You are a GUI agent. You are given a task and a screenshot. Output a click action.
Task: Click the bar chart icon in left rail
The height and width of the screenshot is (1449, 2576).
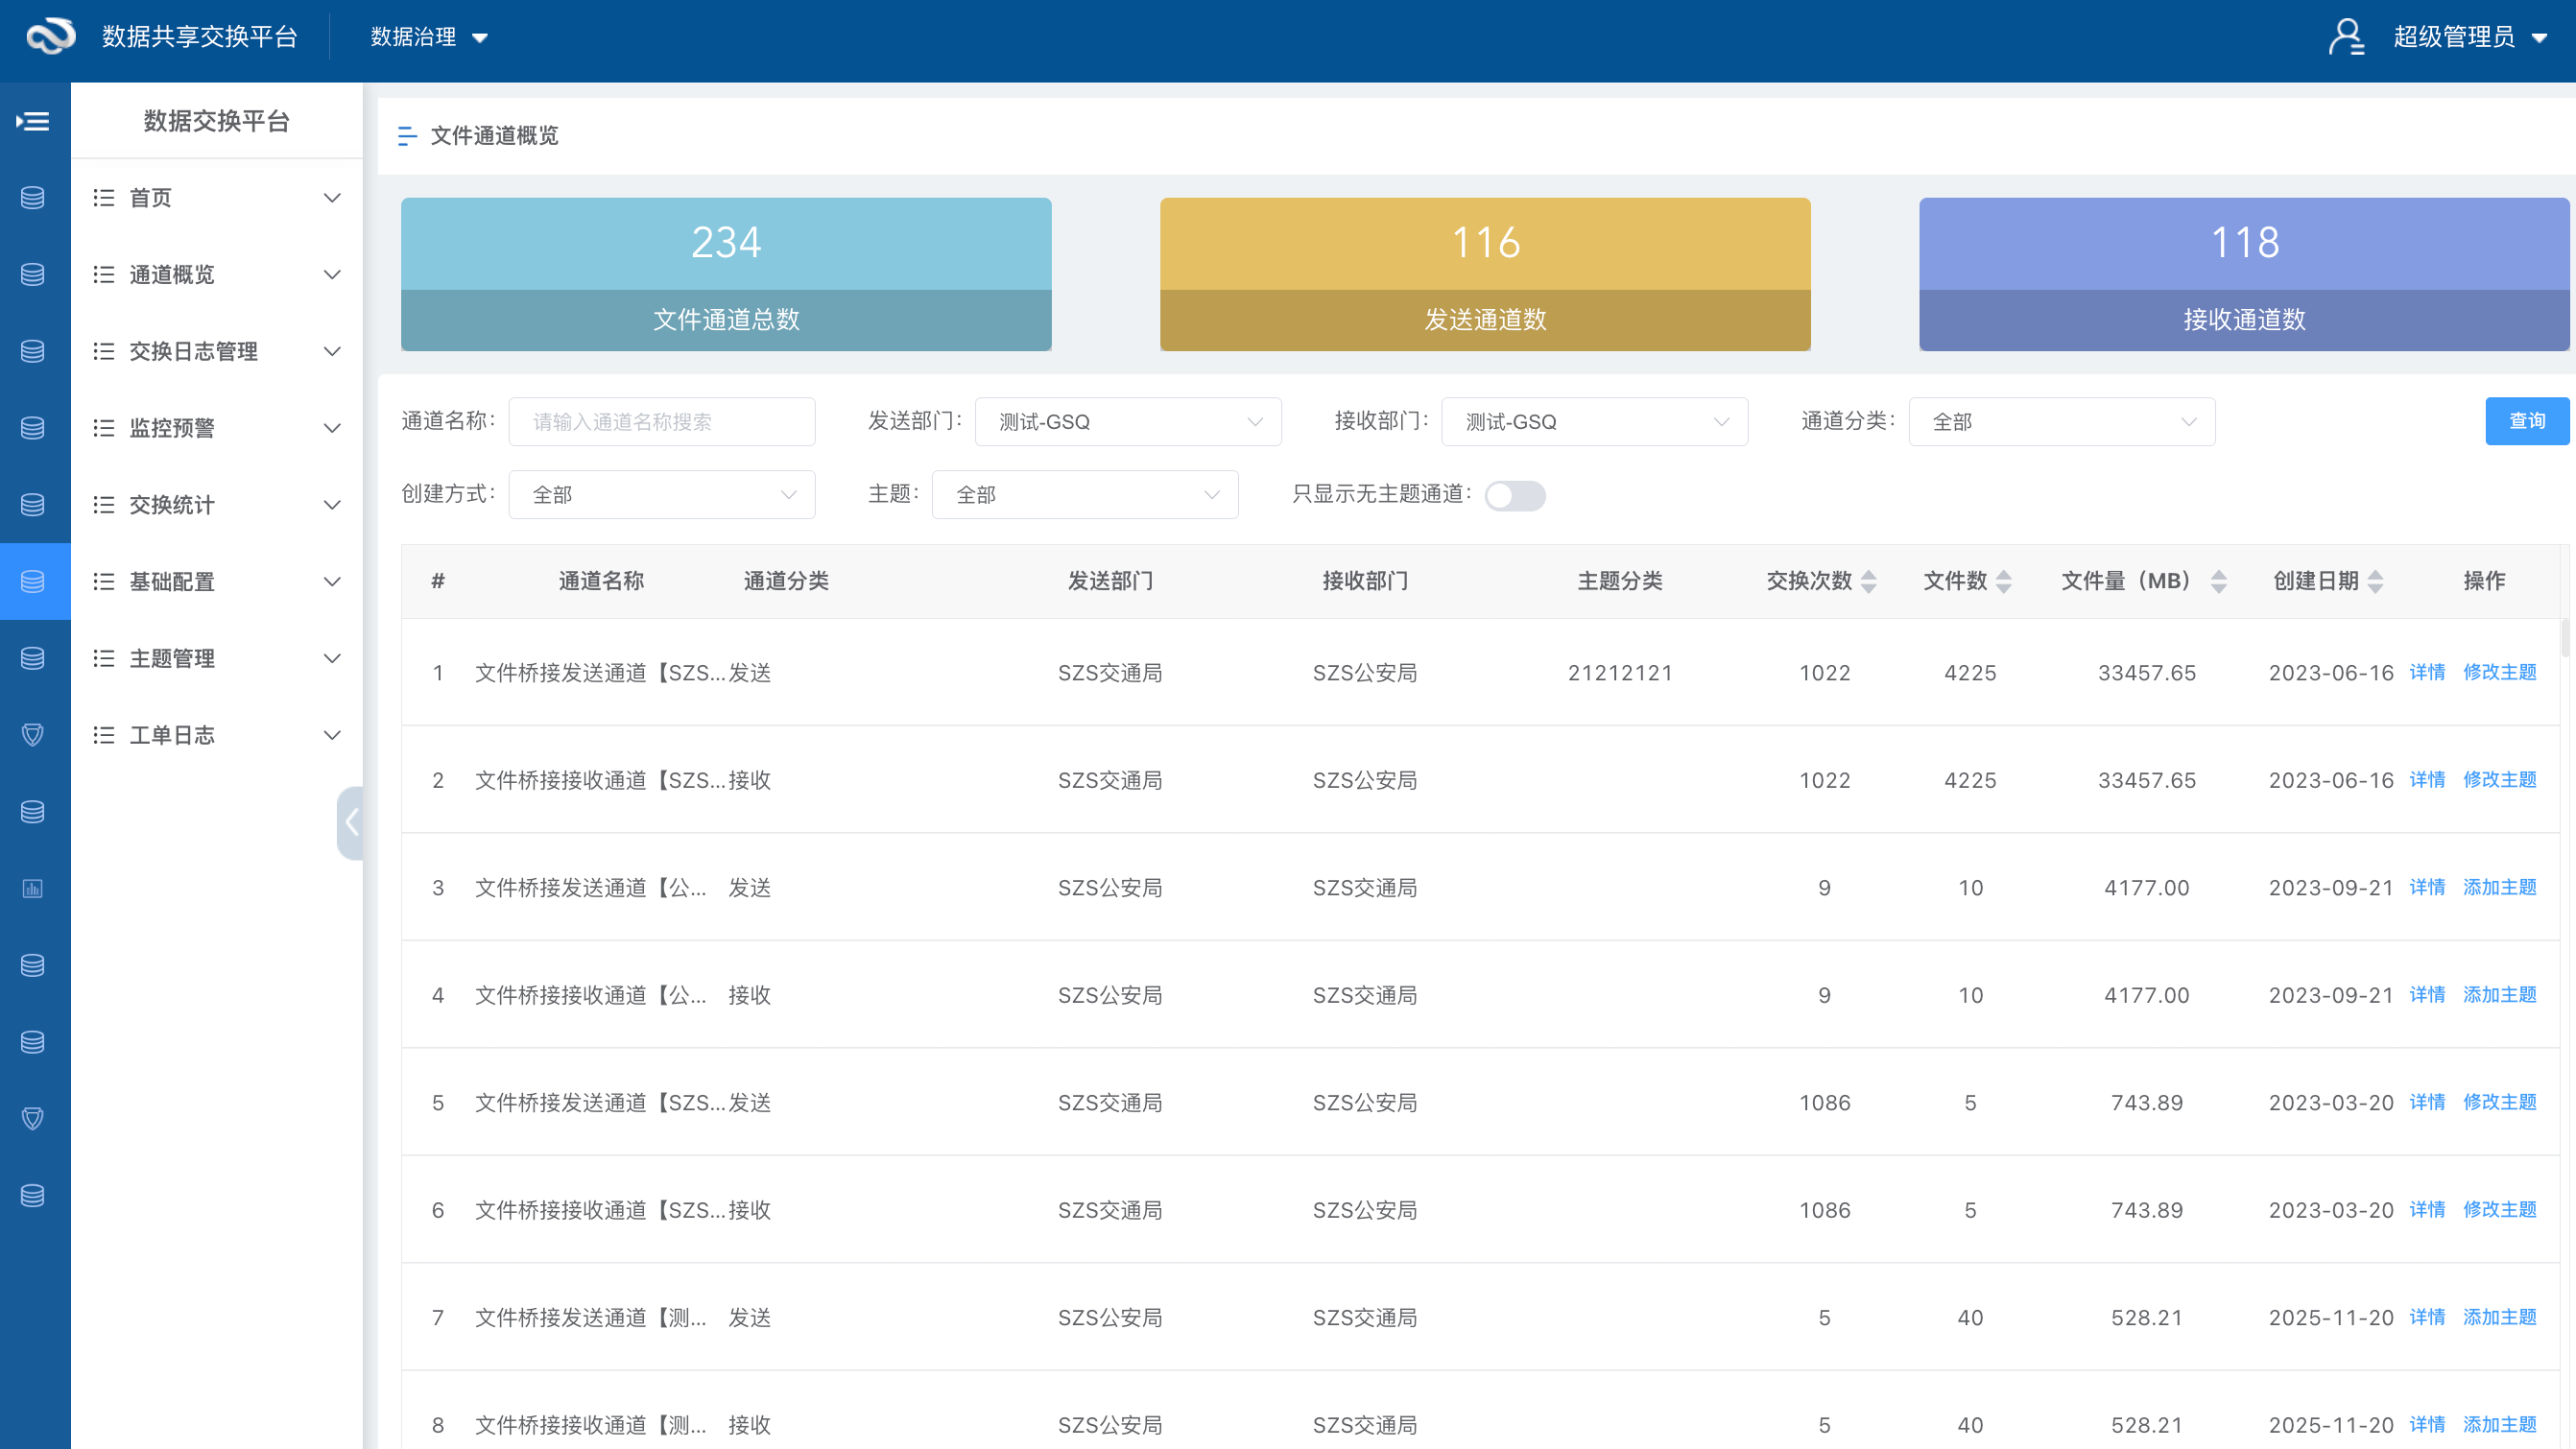(x=33, y=888)
